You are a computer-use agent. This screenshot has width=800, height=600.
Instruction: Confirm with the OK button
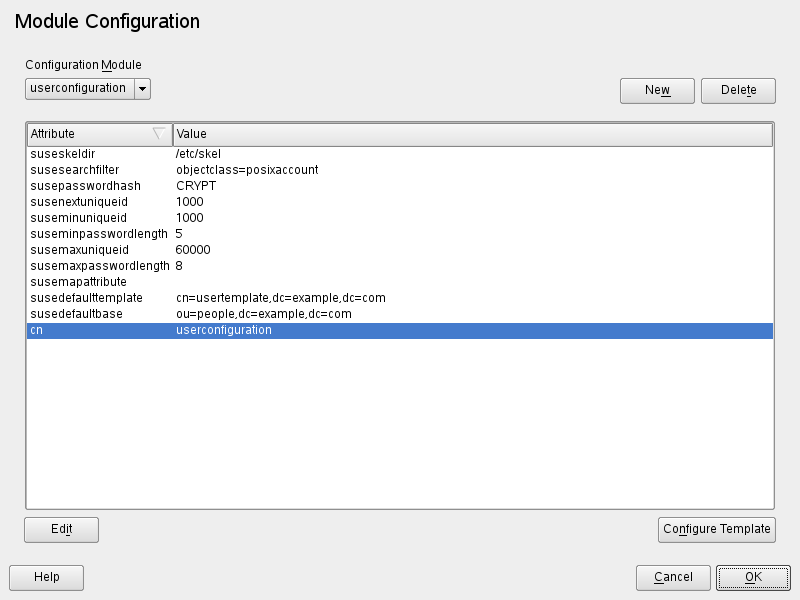753,577
